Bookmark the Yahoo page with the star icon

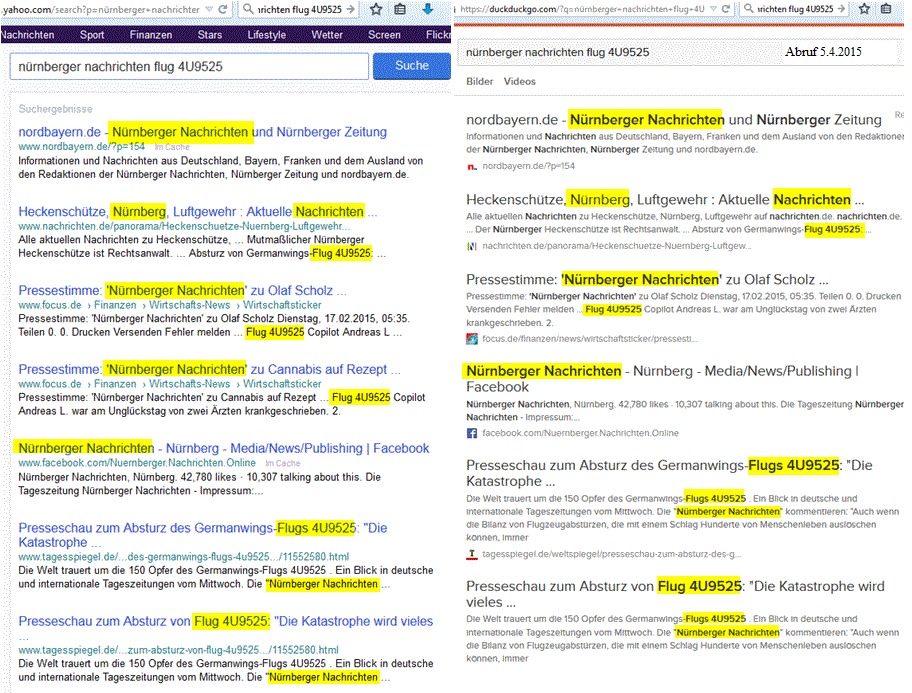[376, 9]
